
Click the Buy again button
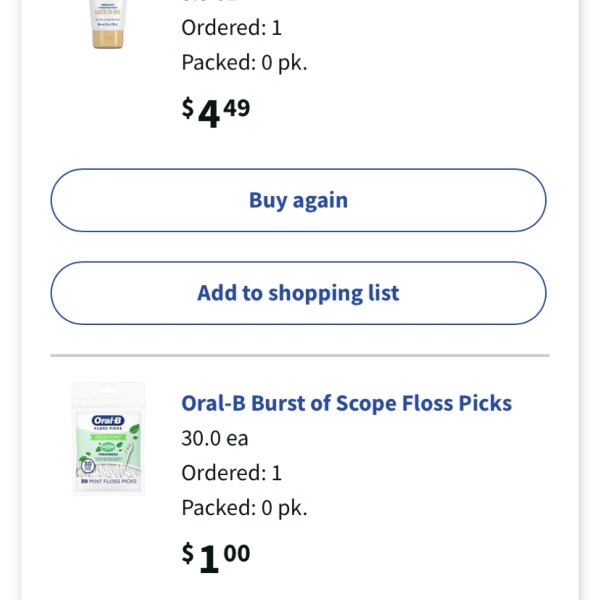click(x=298, y=200)
